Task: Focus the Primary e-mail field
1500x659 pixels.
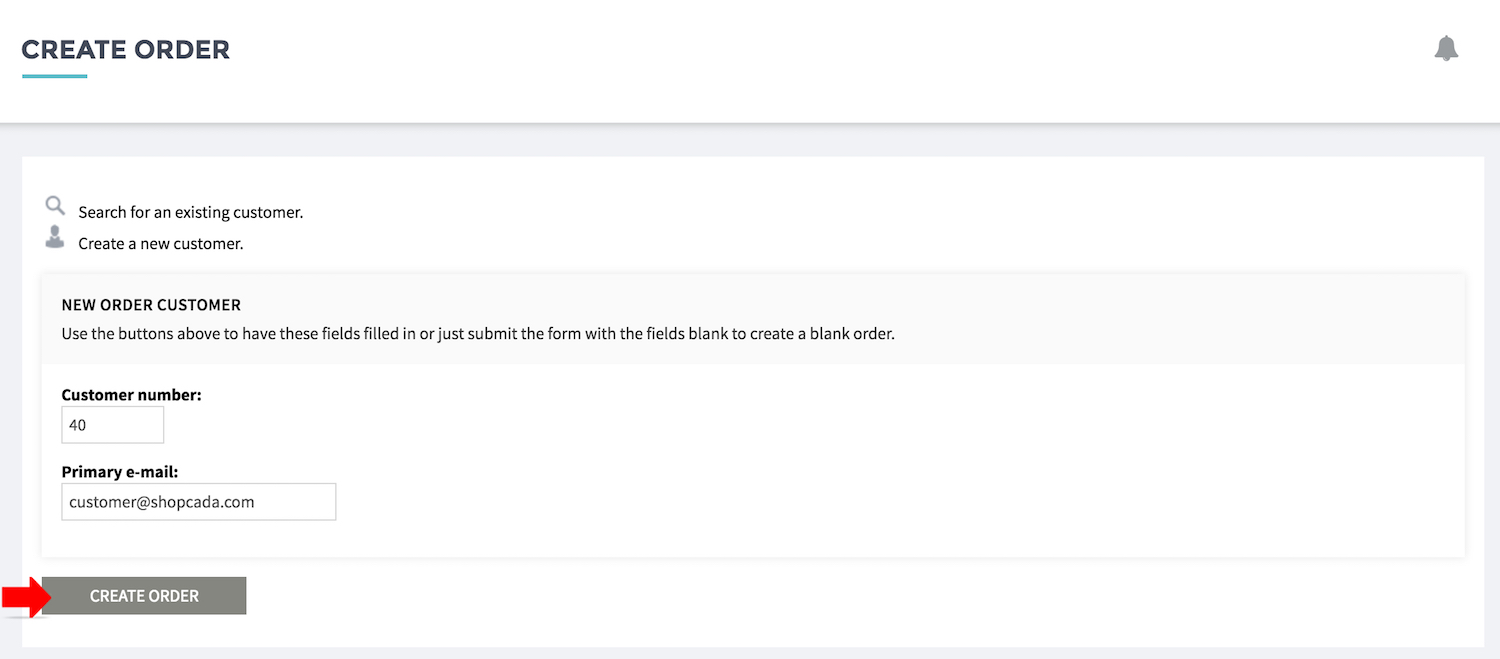Action: (199, 502)
